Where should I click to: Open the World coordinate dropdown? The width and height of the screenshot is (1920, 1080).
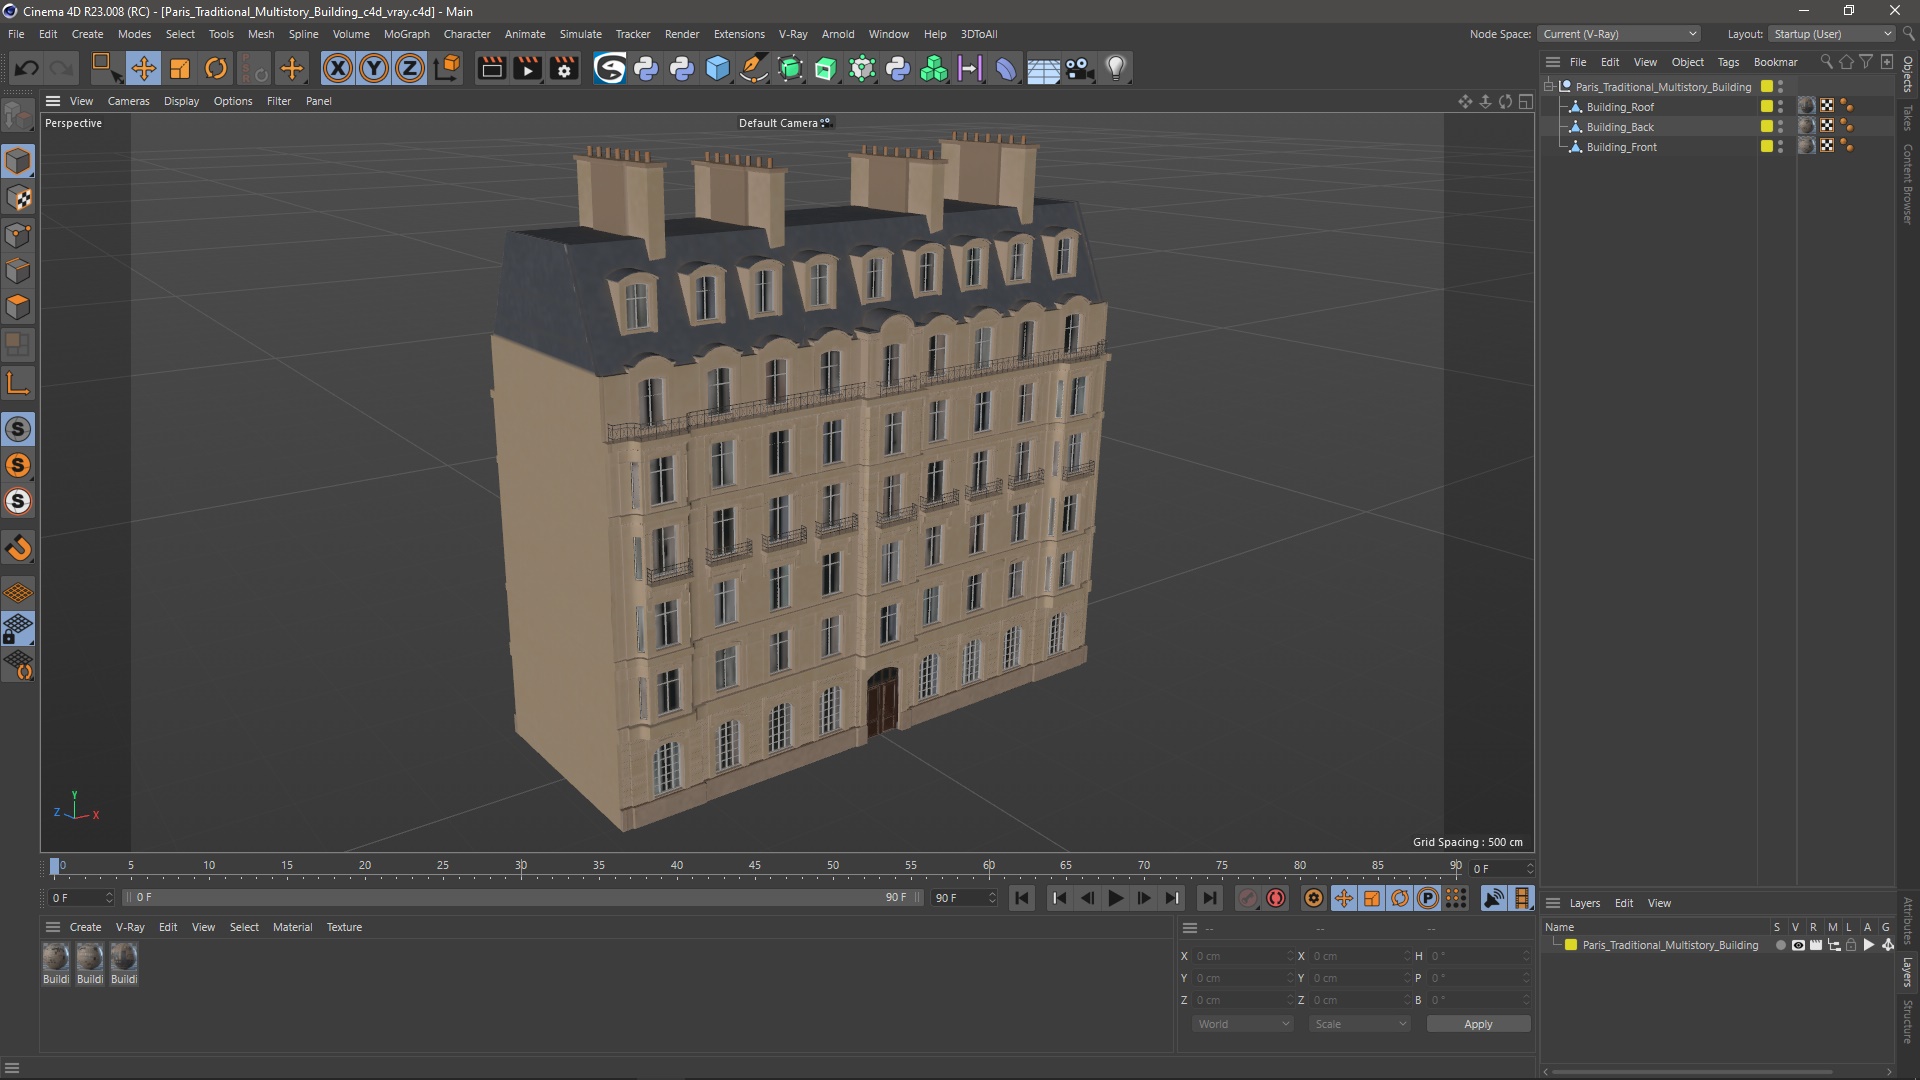[x=1243, y=1024]
